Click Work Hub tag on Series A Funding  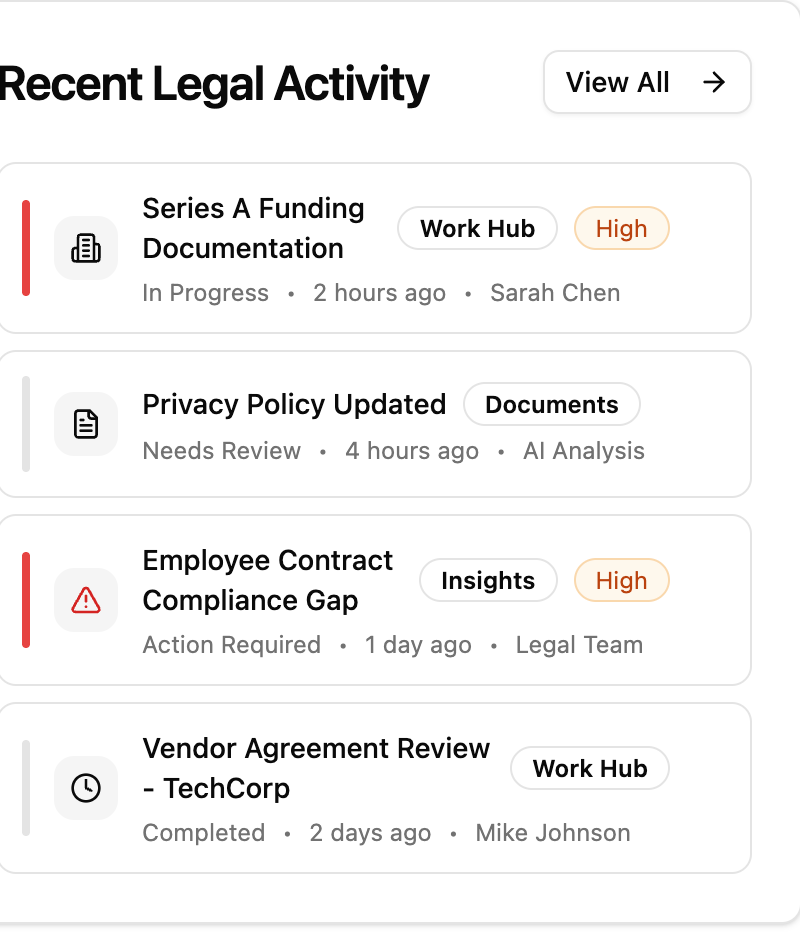477,229
